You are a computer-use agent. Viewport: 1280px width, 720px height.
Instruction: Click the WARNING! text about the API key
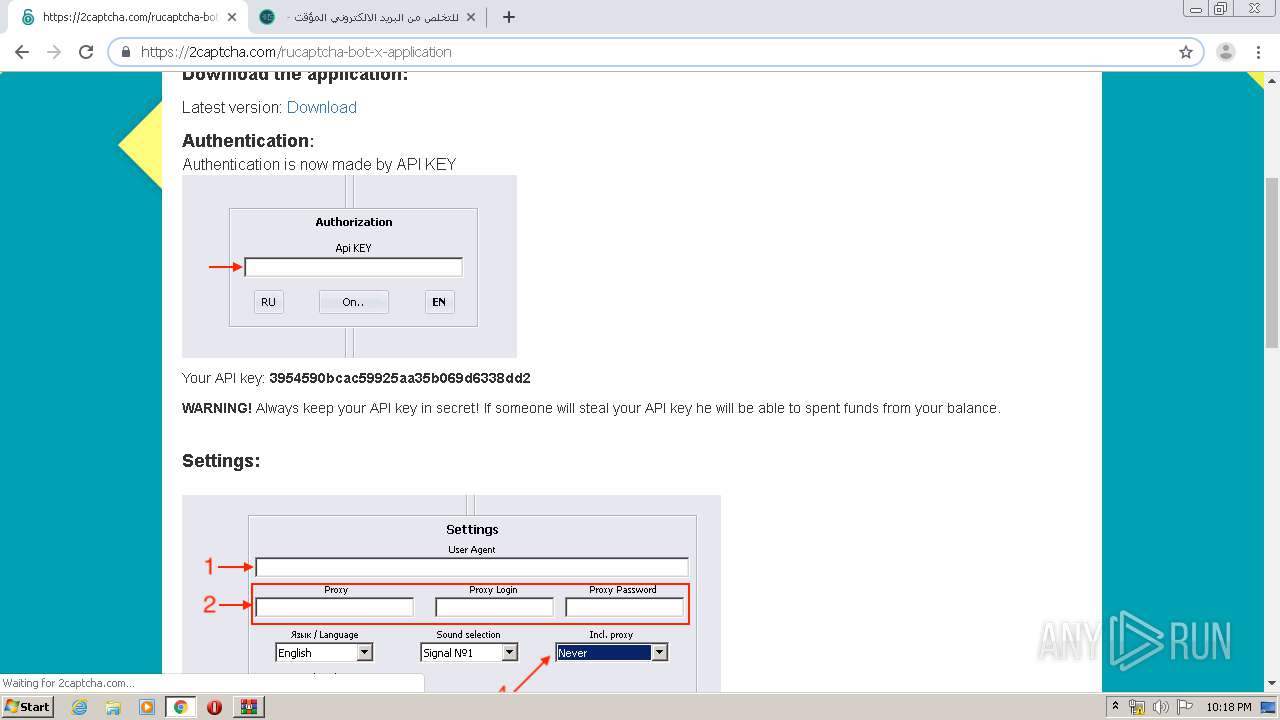(591, 408)
